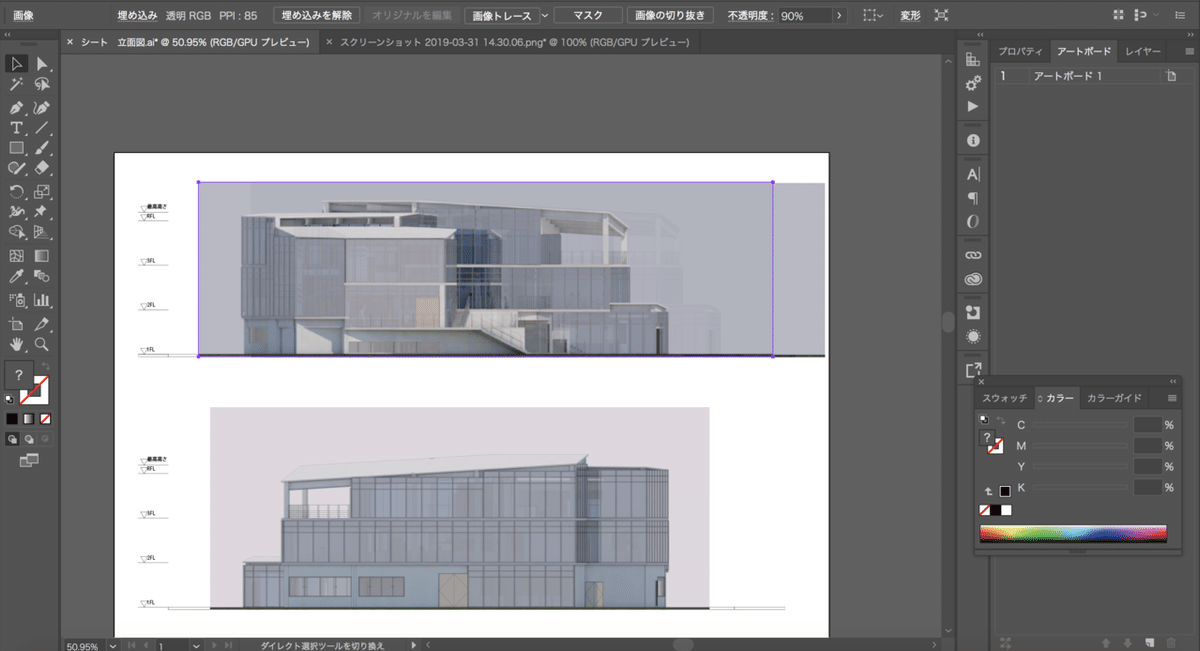Open the Info panel icon
The height and width of the screenshot is (651, 1200).
(x=973, y=141)
